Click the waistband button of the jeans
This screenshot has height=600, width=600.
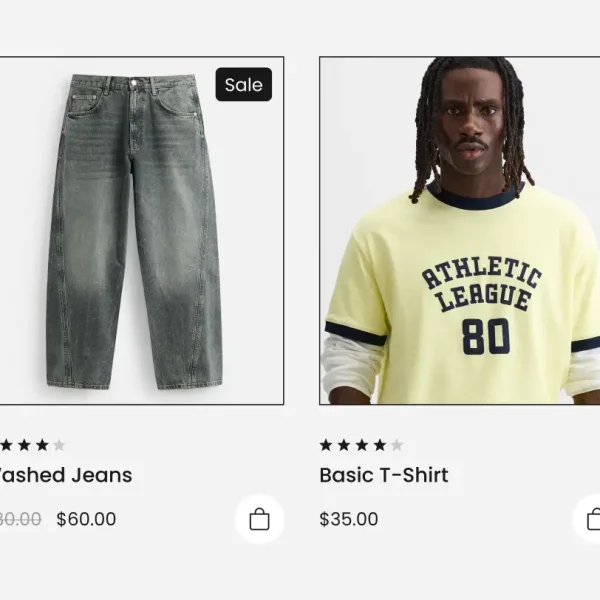click(134, 83)
